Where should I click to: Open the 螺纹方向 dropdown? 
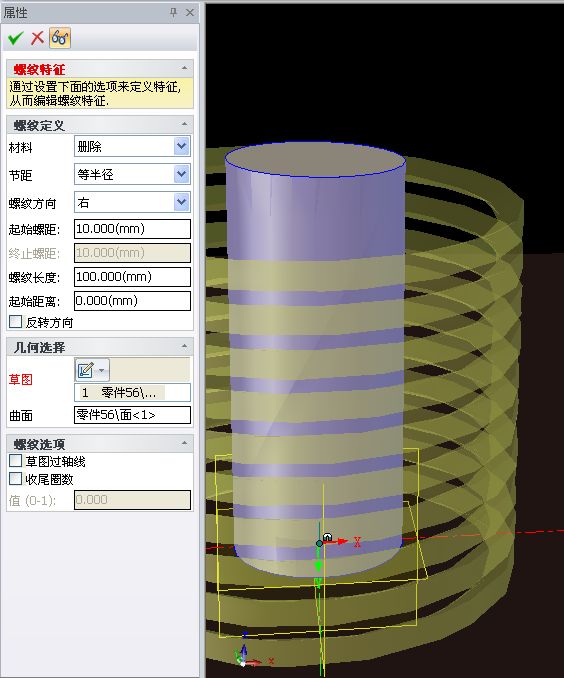point(132,202)
